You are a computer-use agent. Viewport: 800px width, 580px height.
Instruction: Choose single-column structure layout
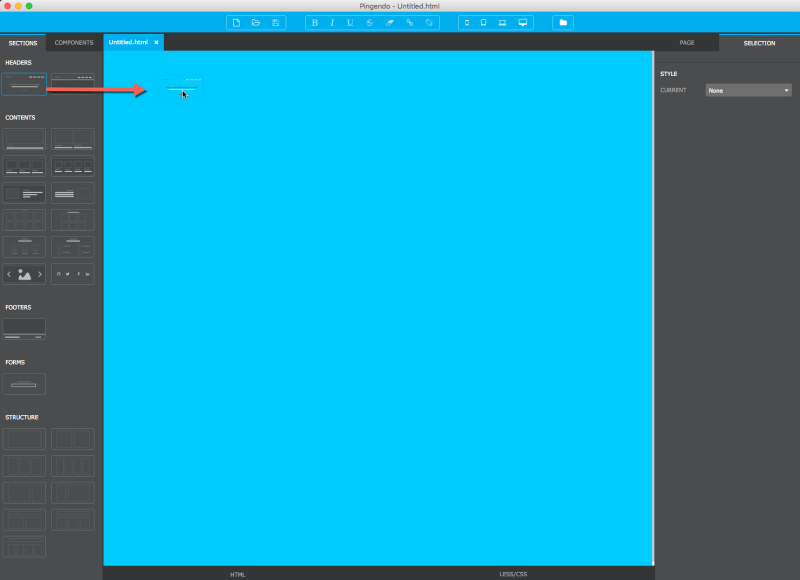[24, 439]
